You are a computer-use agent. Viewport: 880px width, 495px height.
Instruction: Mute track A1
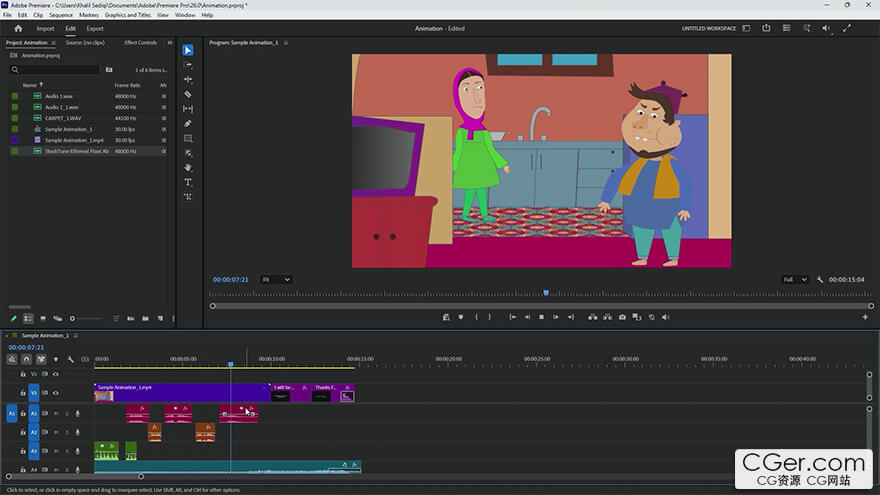coord(56,414)
